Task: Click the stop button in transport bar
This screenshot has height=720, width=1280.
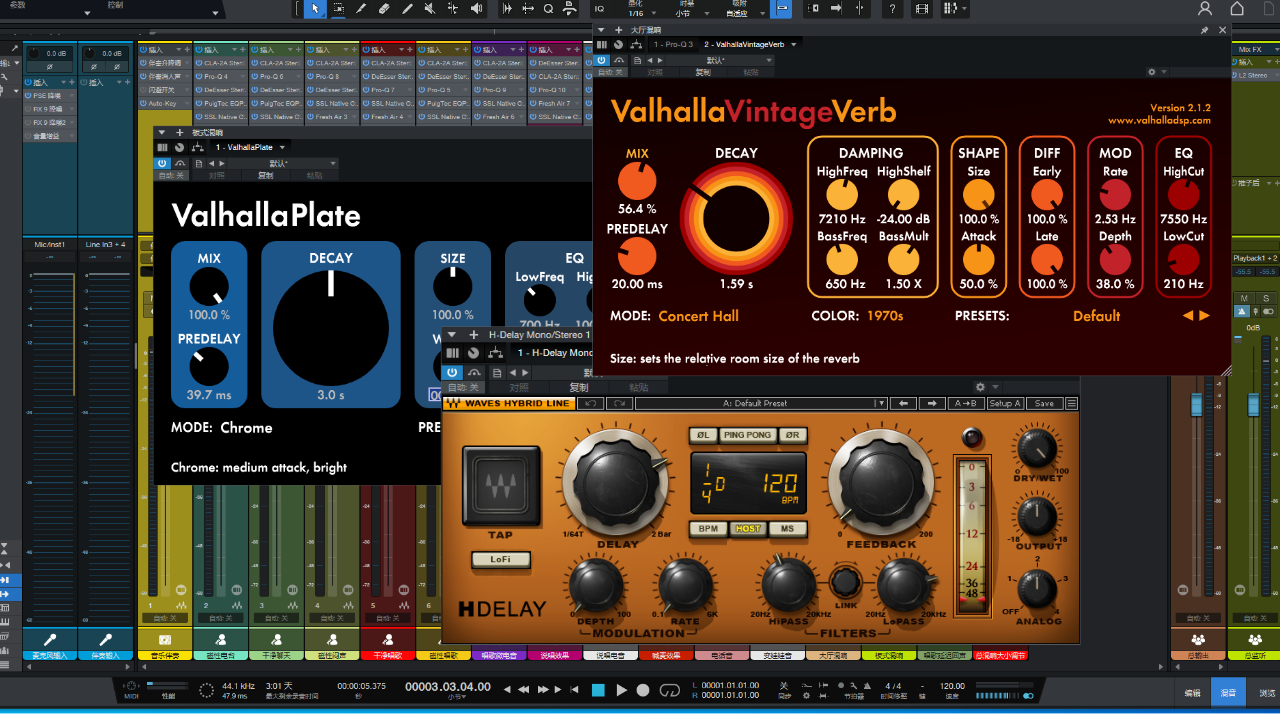Action: pos(598,690)
